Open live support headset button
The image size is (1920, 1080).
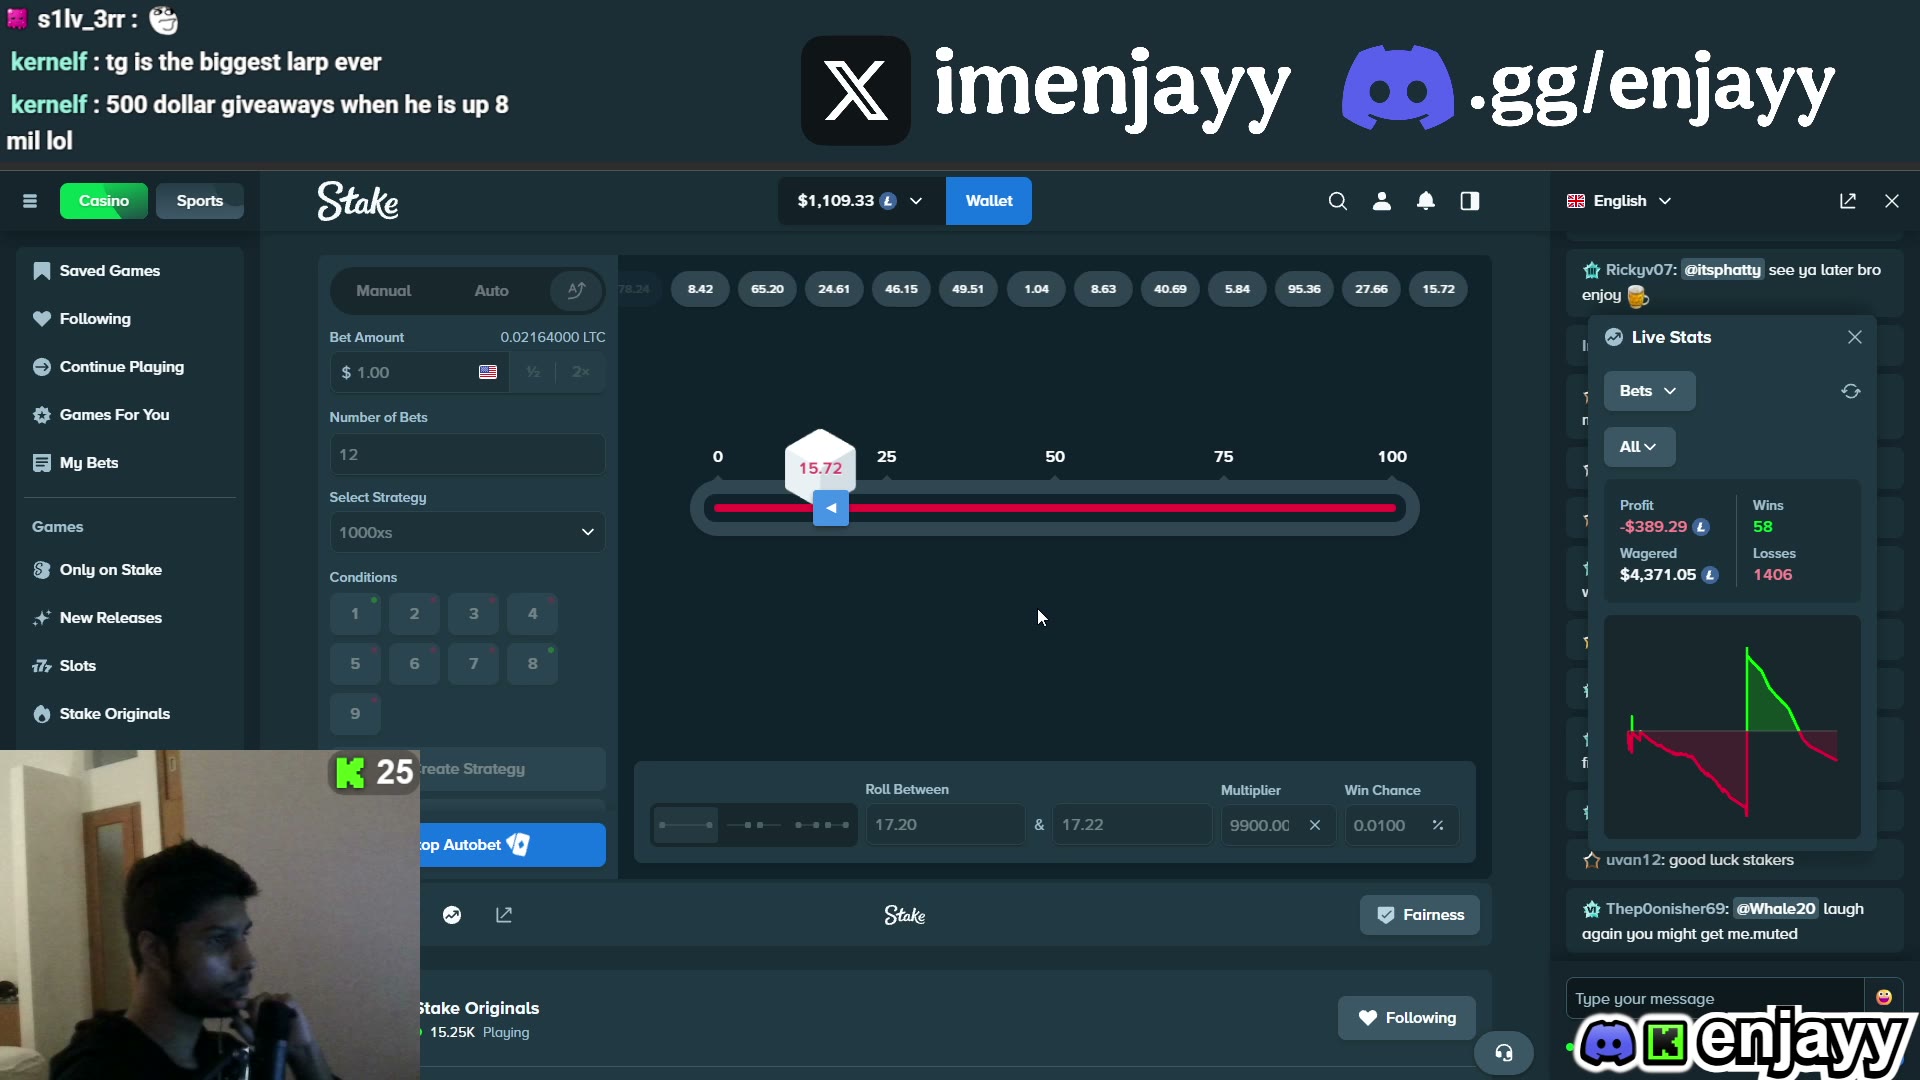pos(1504,1052)
